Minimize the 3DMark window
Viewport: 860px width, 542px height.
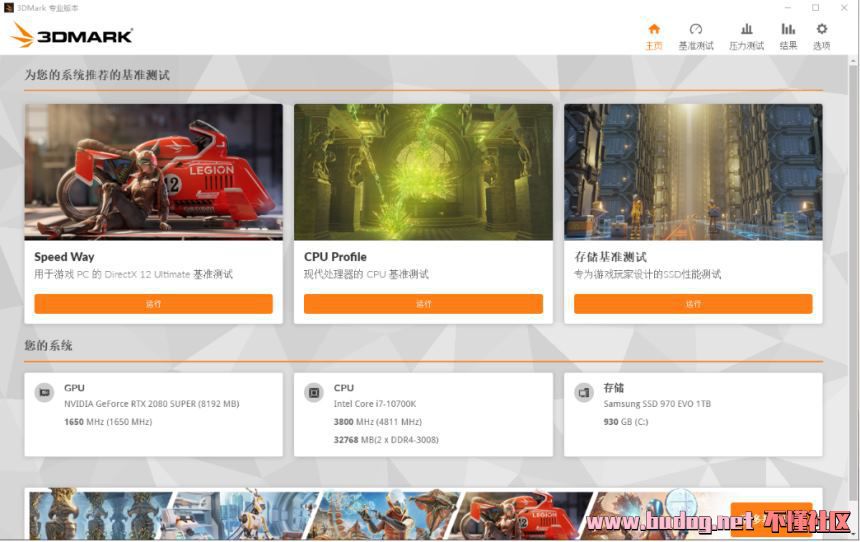pos(788,8)
